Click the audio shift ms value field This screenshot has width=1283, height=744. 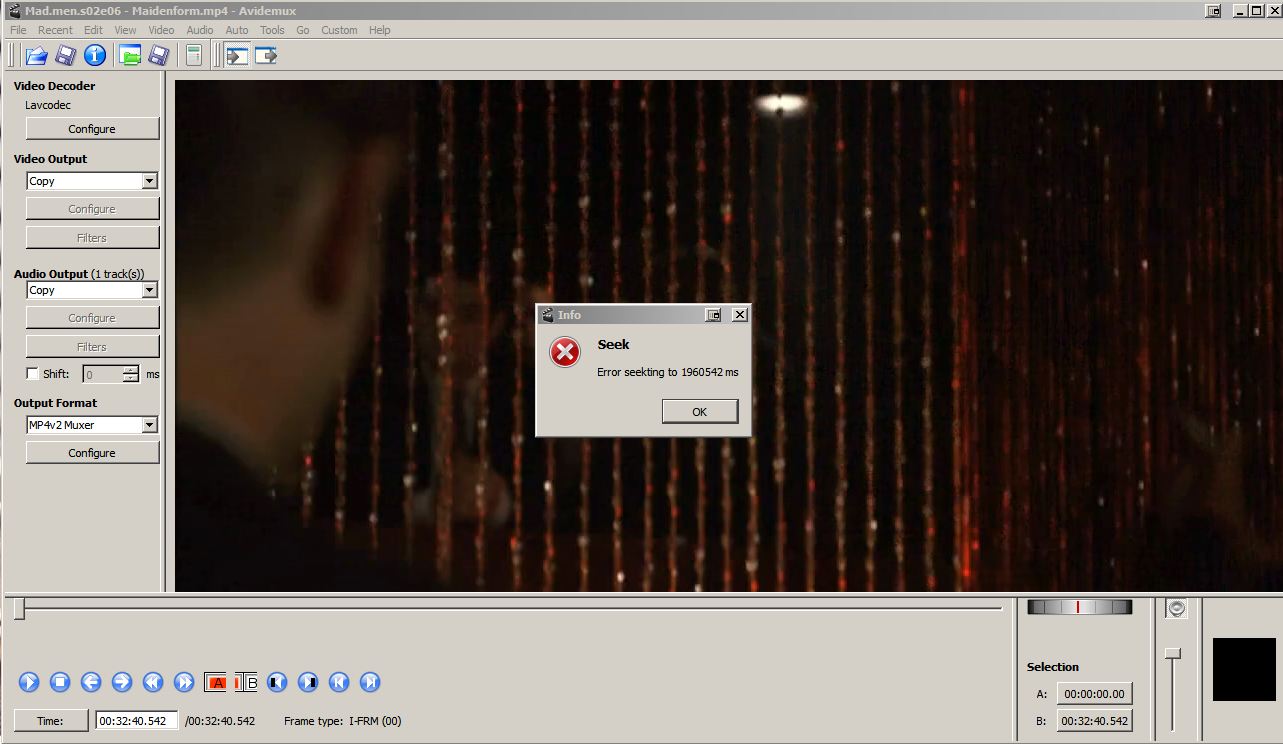click(102, 374)
